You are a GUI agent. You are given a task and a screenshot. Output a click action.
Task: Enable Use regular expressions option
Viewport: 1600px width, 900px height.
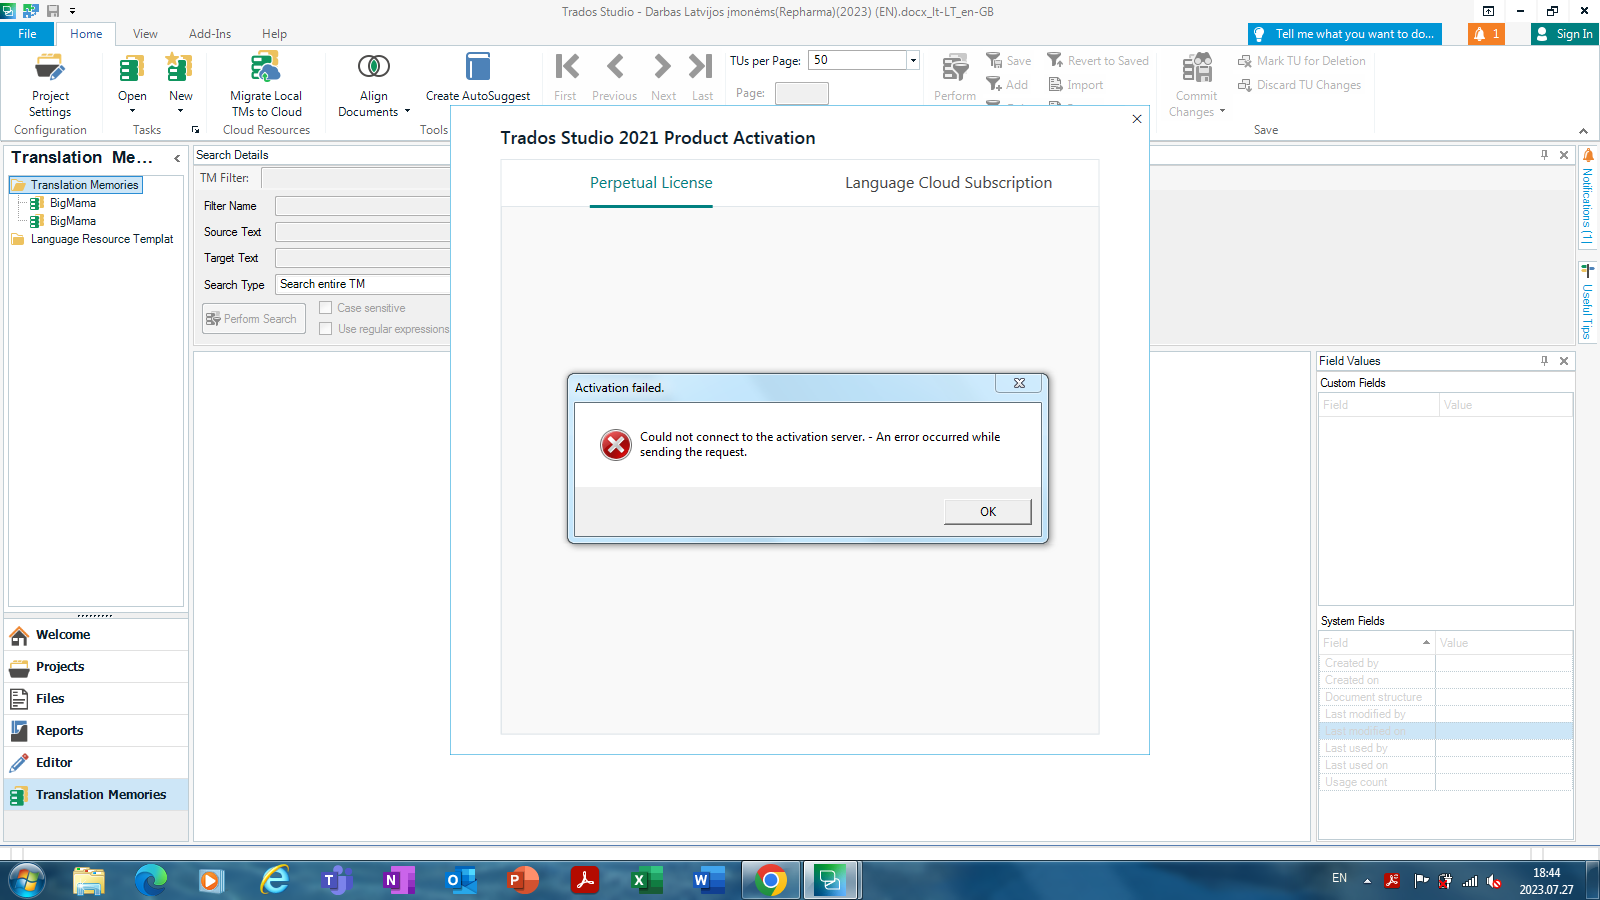(x=325, y=328)
